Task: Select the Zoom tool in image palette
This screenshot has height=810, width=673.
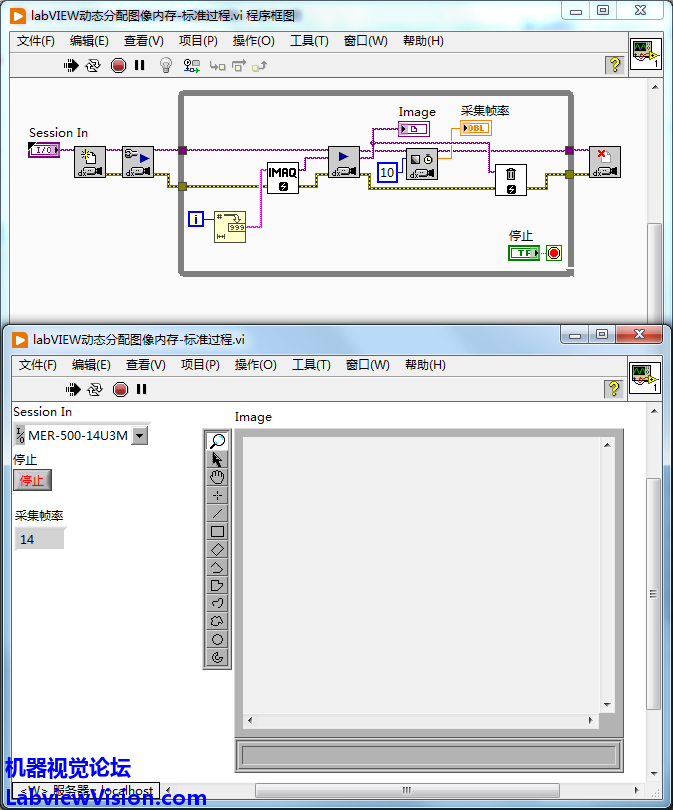Action: point(217,441)
